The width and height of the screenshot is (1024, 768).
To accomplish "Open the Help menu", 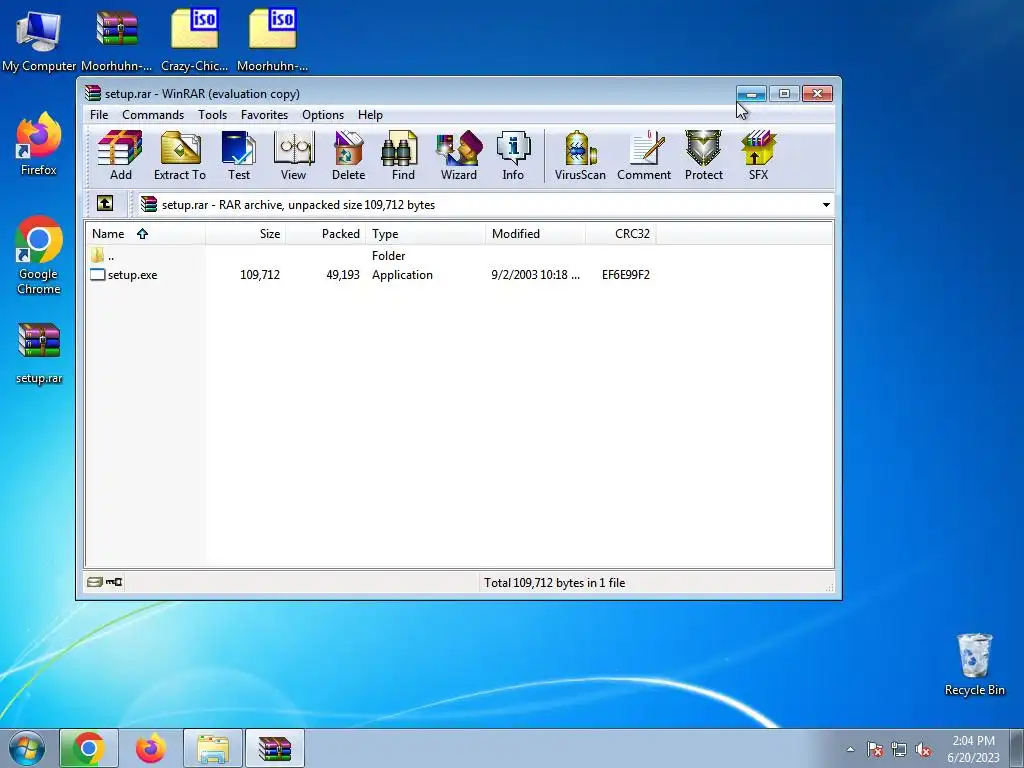I will (x=370, y=115).
